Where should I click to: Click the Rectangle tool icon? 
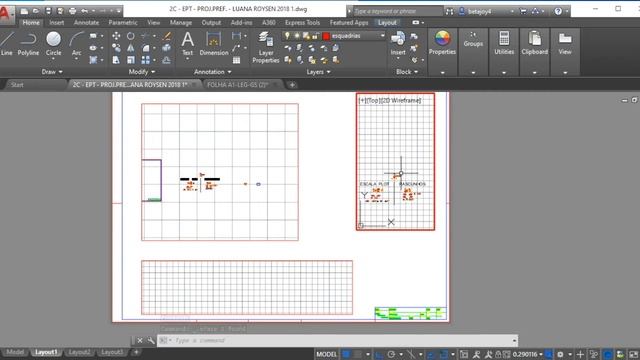[93, 36]
